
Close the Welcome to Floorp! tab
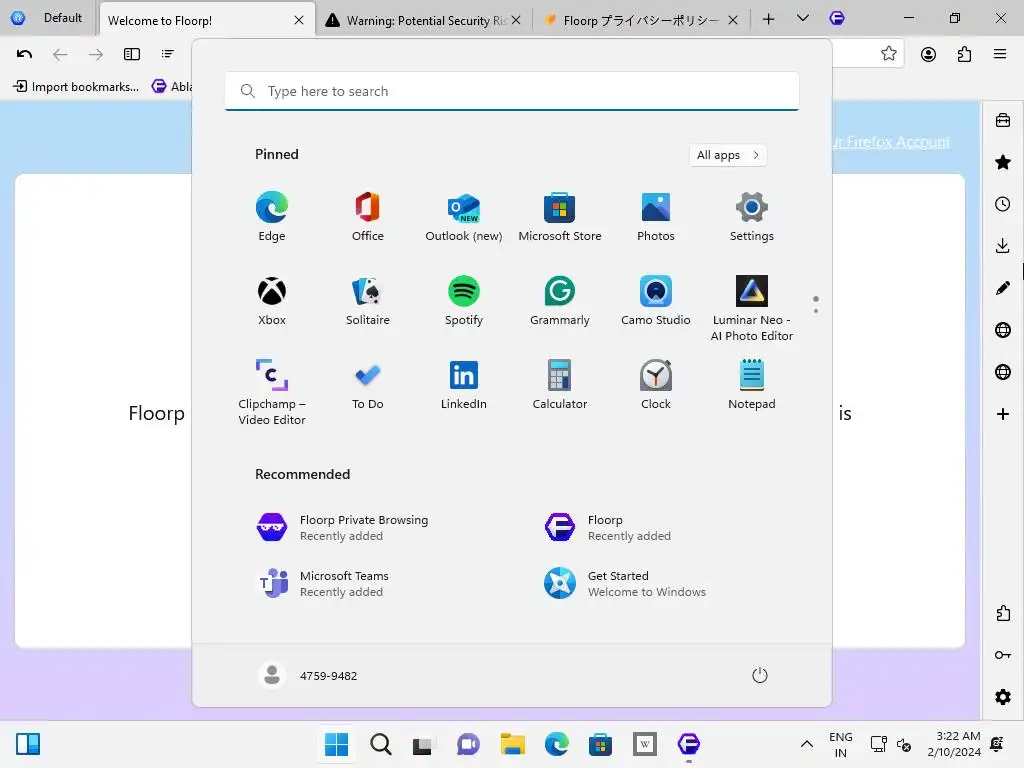point(299,20)
